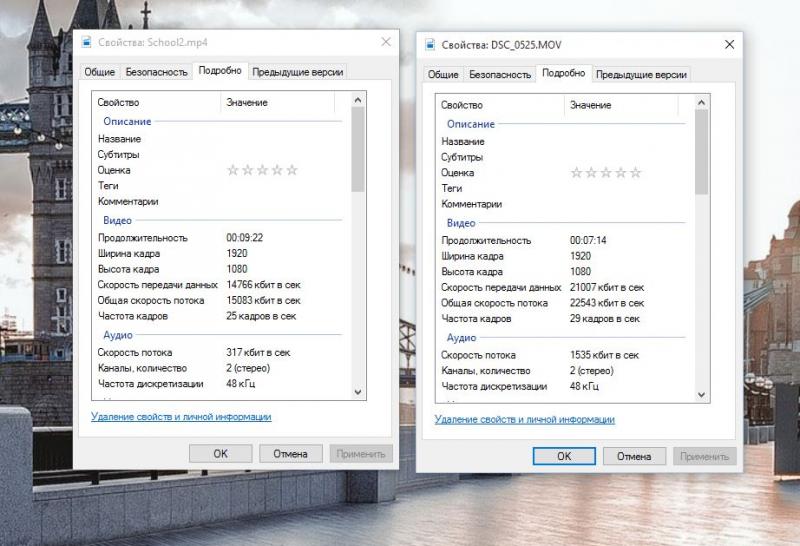This screenshot has height=546, width=800.
Task: Click Свойство column header in DSC_0525.MOV window
Action: 499,105
